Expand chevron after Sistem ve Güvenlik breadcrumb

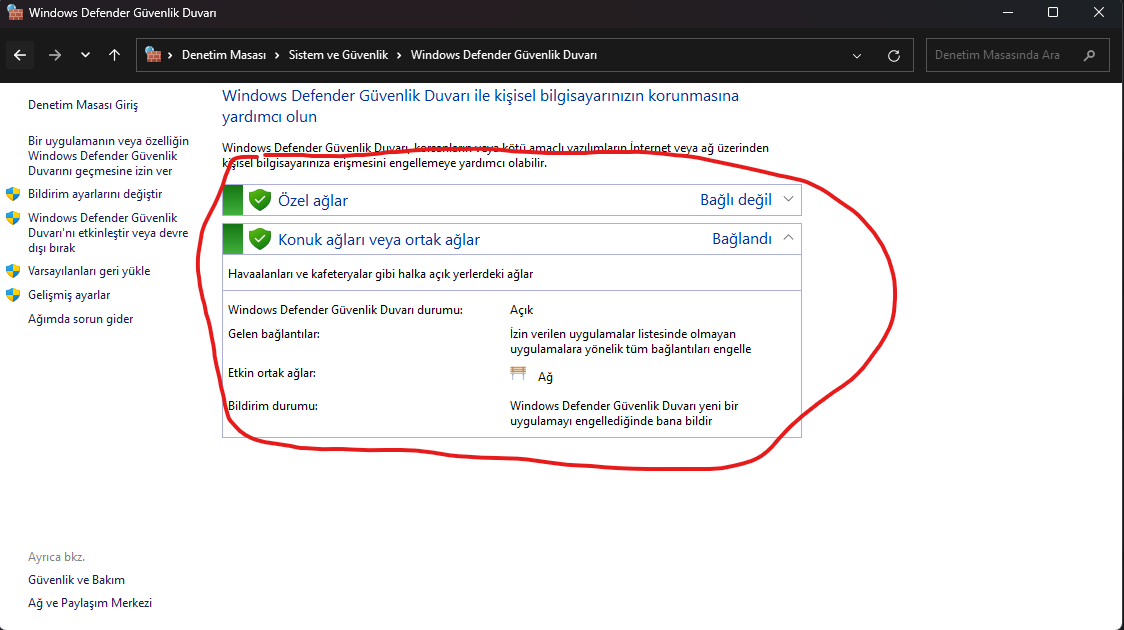point(399,55)
